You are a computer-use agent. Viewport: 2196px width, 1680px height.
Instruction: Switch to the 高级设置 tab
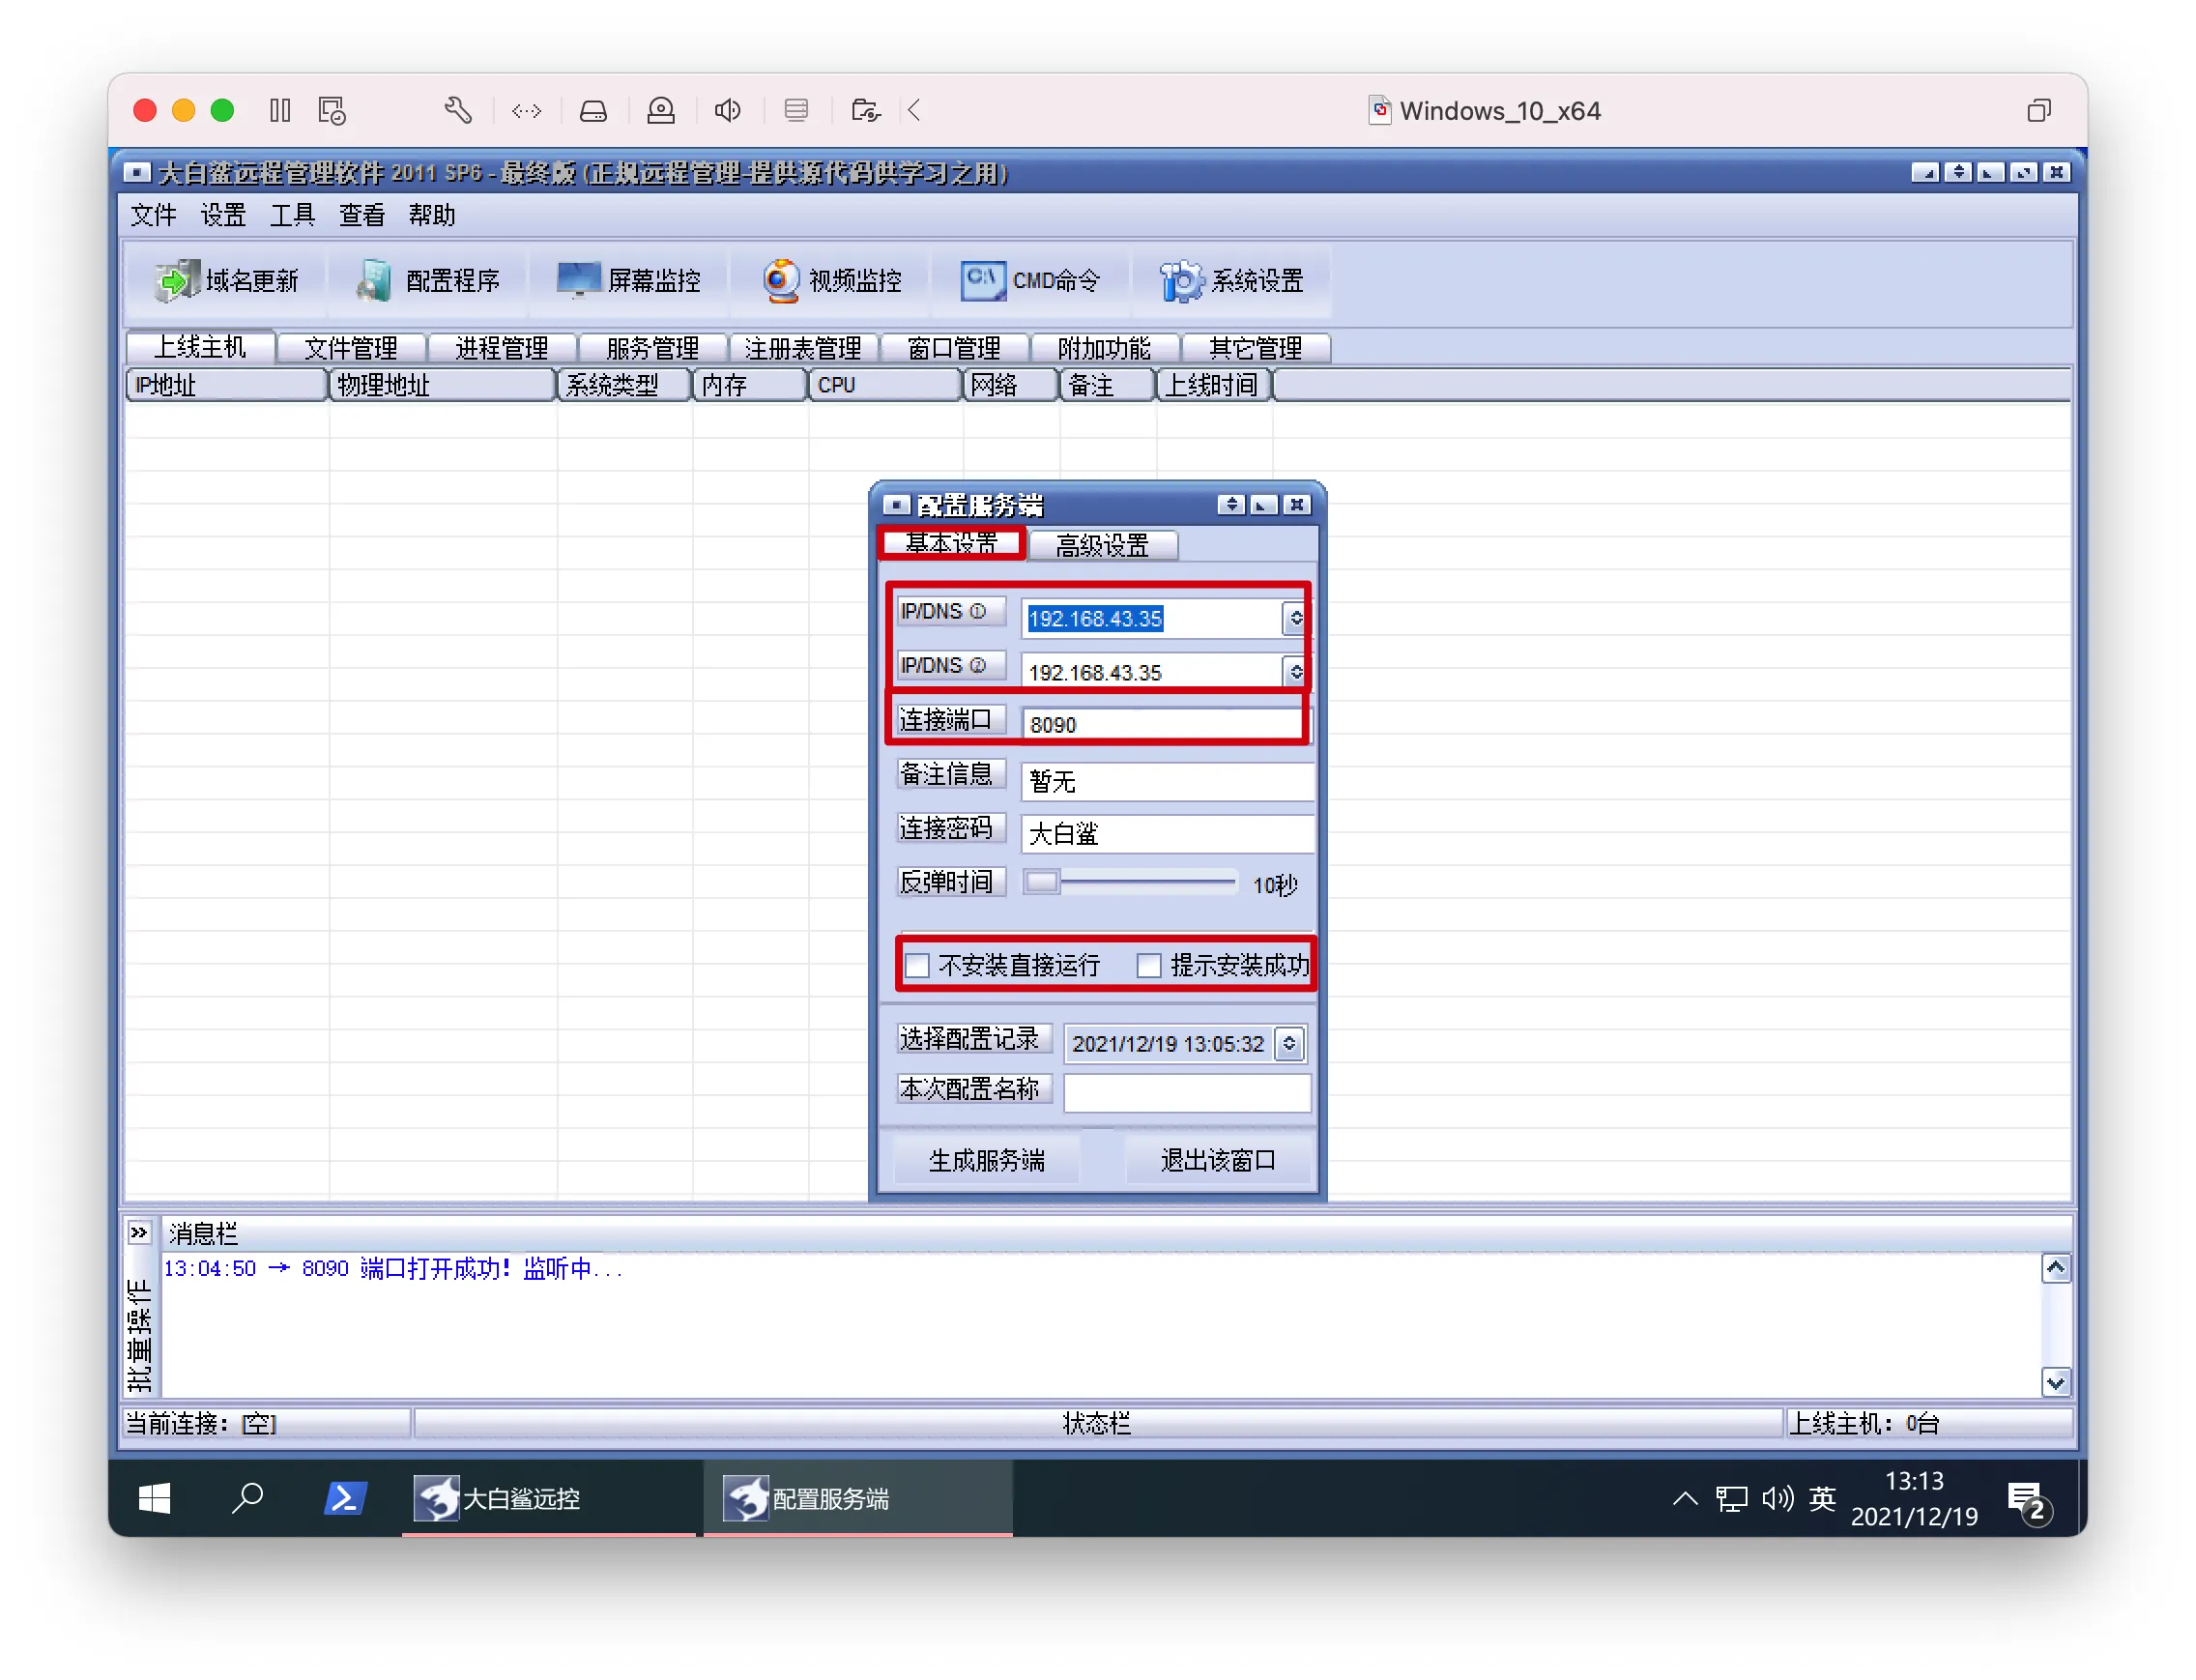1102,545
